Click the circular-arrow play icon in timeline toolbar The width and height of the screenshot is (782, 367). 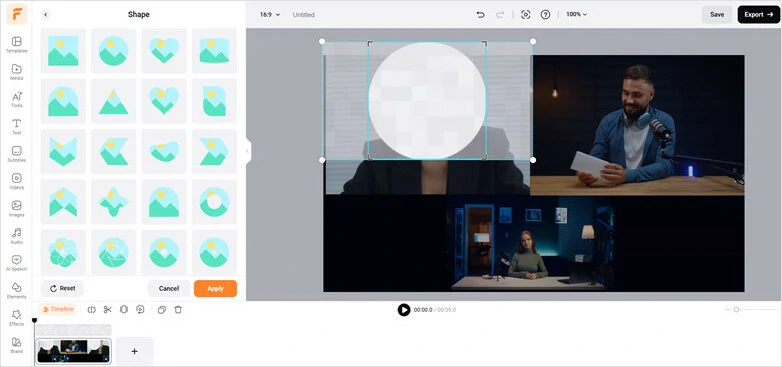(140, 310)
